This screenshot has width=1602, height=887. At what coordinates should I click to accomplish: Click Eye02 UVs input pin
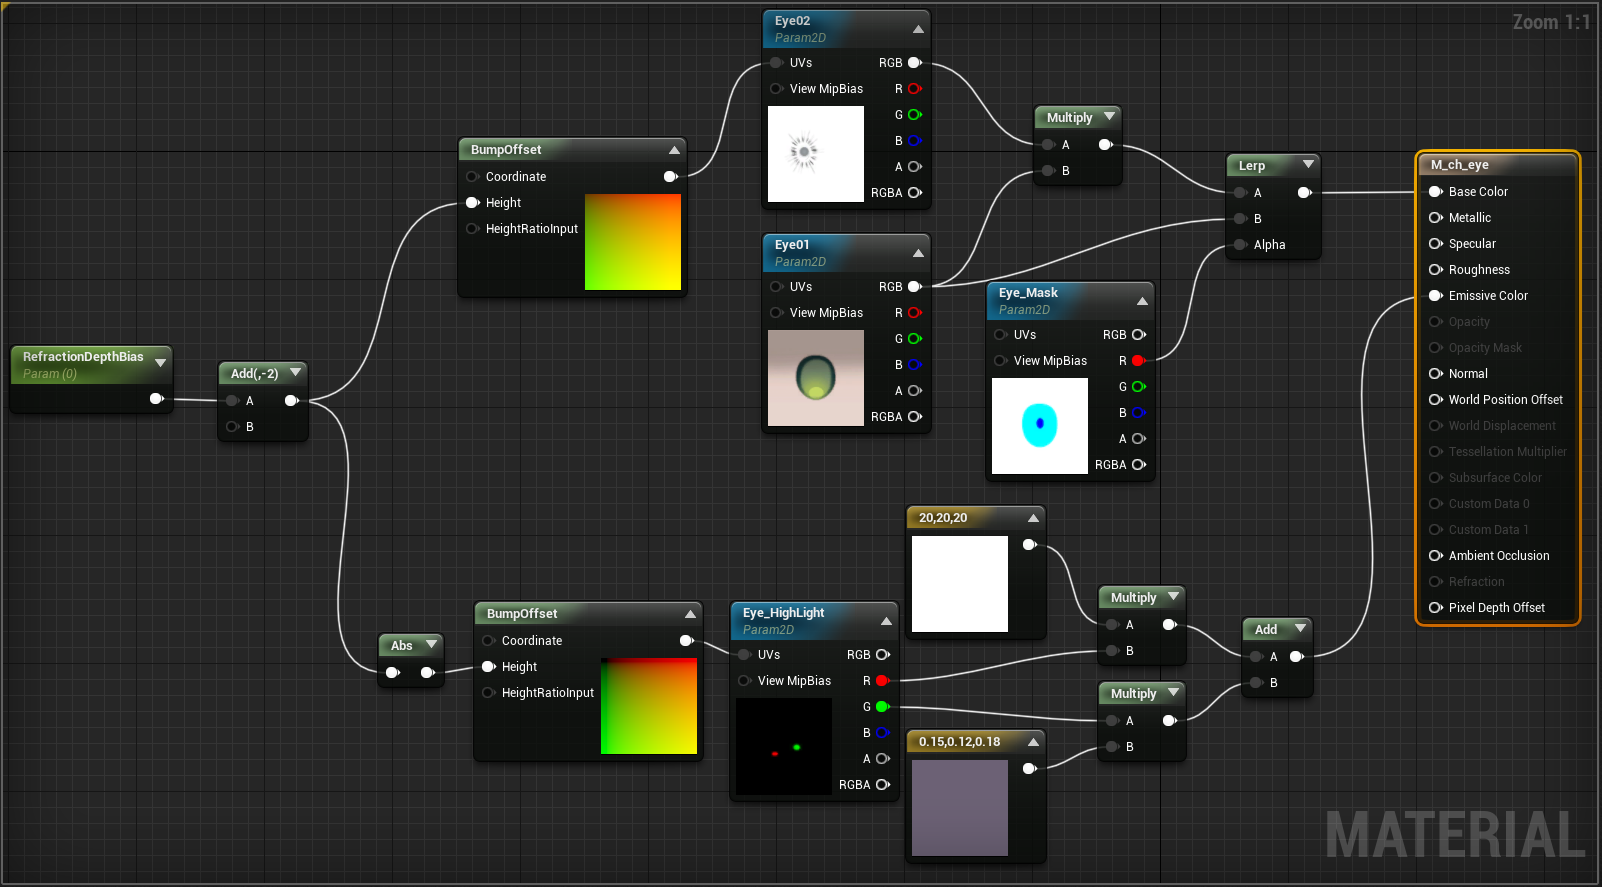[x=776, y=63]
